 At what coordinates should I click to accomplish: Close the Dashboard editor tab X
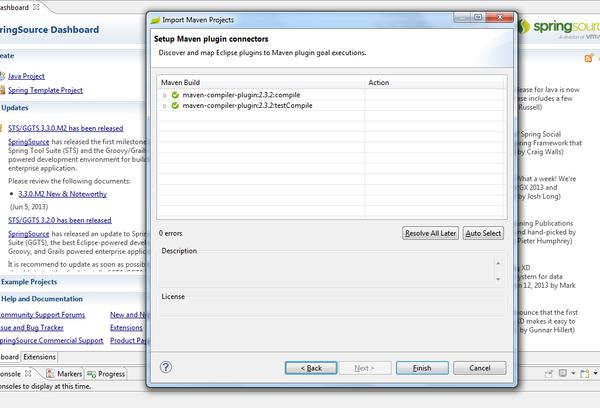(x=36, y=7)
